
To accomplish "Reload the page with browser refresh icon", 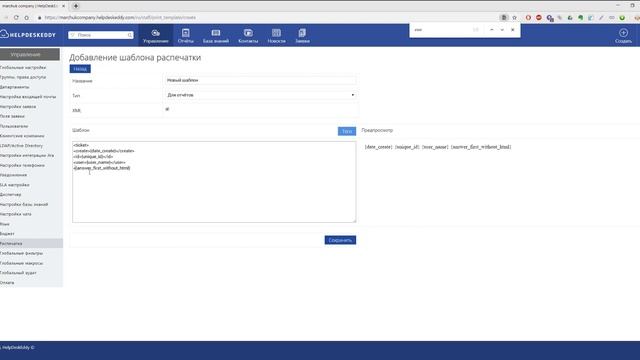I will pyautogui.click(x=16, y=18).
